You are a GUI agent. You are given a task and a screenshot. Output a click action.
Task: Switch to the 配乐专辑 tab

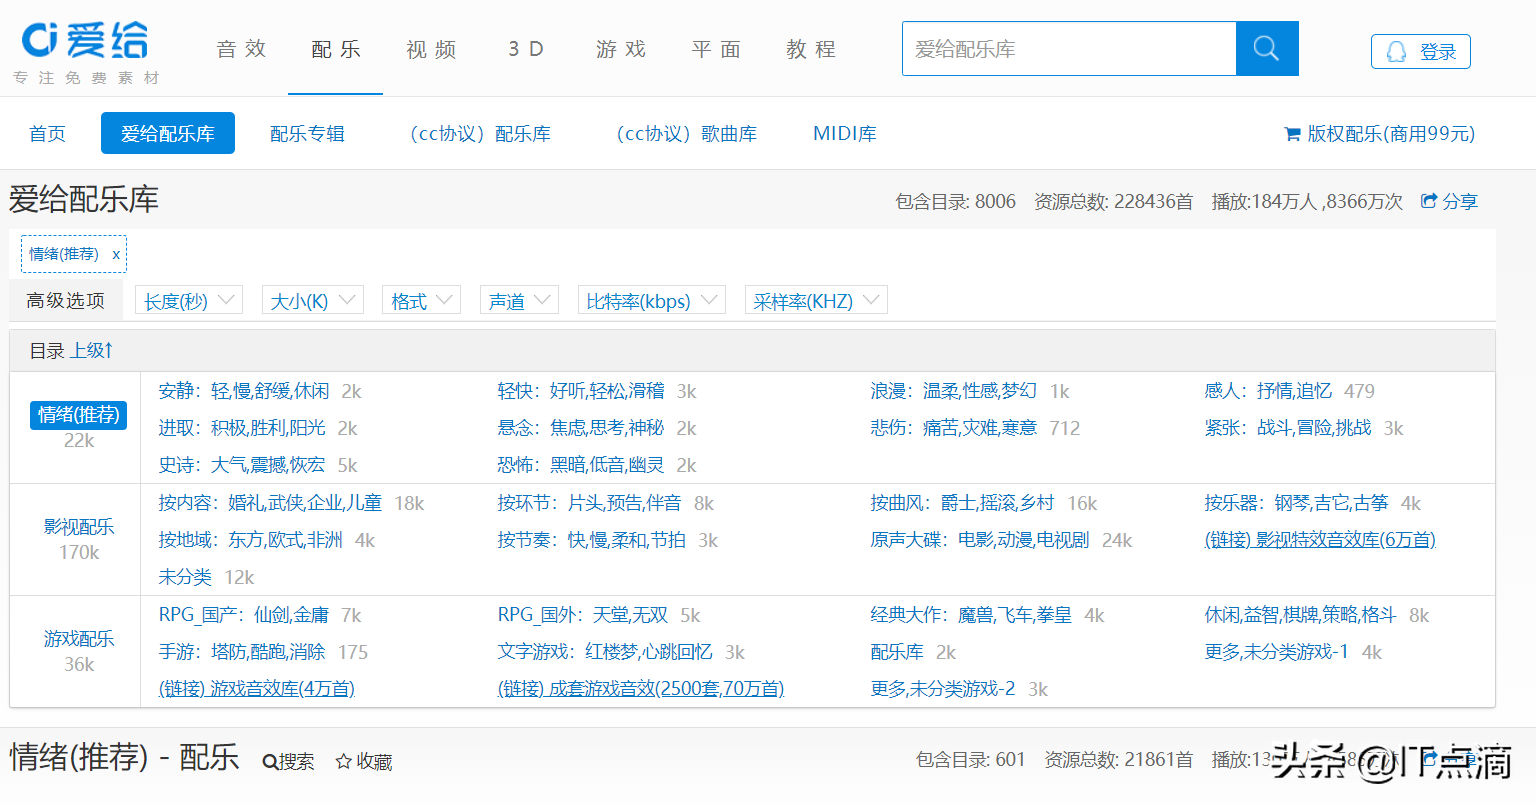307,134
